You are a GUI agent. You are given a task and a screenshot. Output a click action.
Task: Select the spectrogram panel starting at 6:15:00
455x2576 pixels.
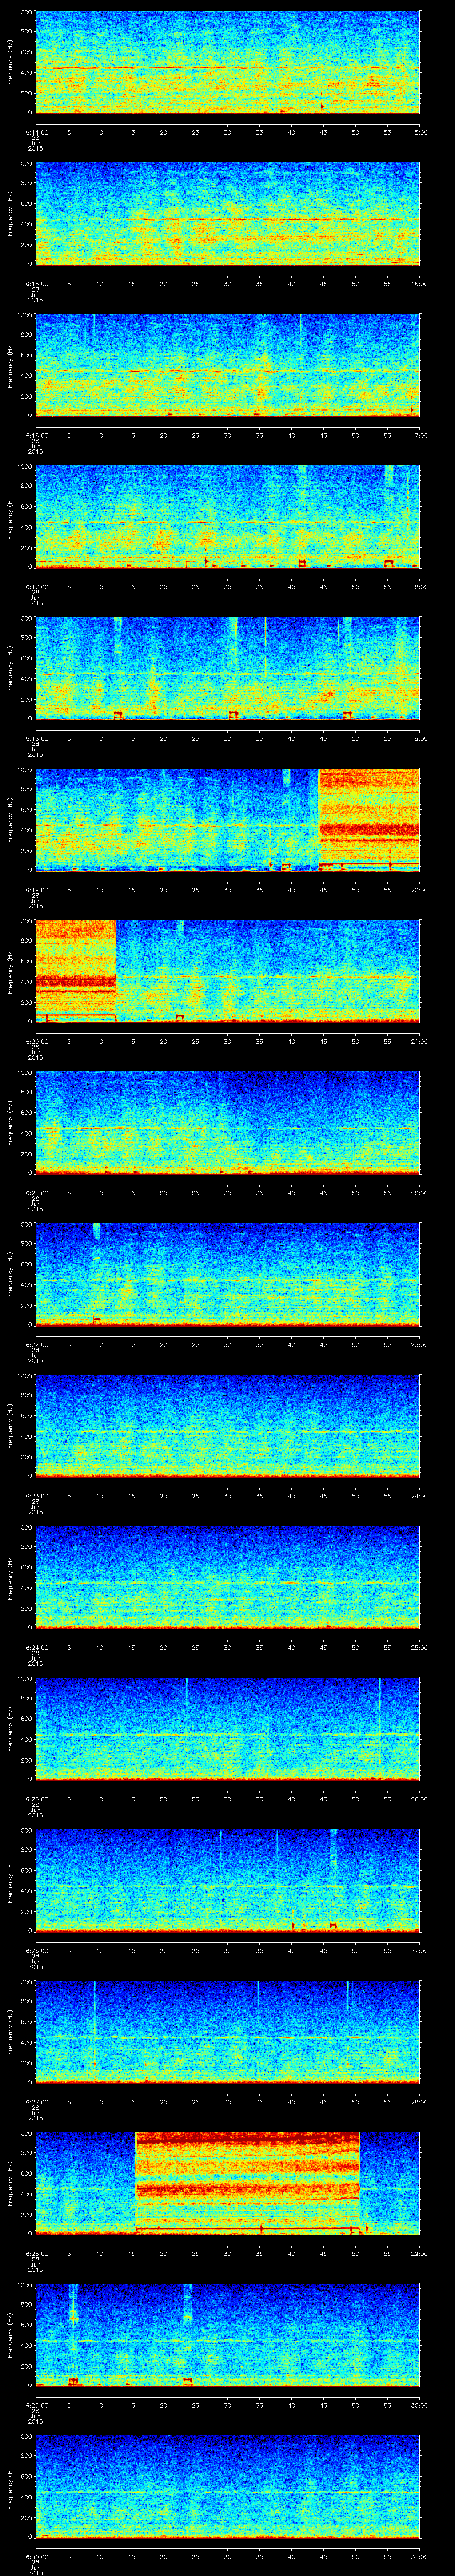(227, 214)
